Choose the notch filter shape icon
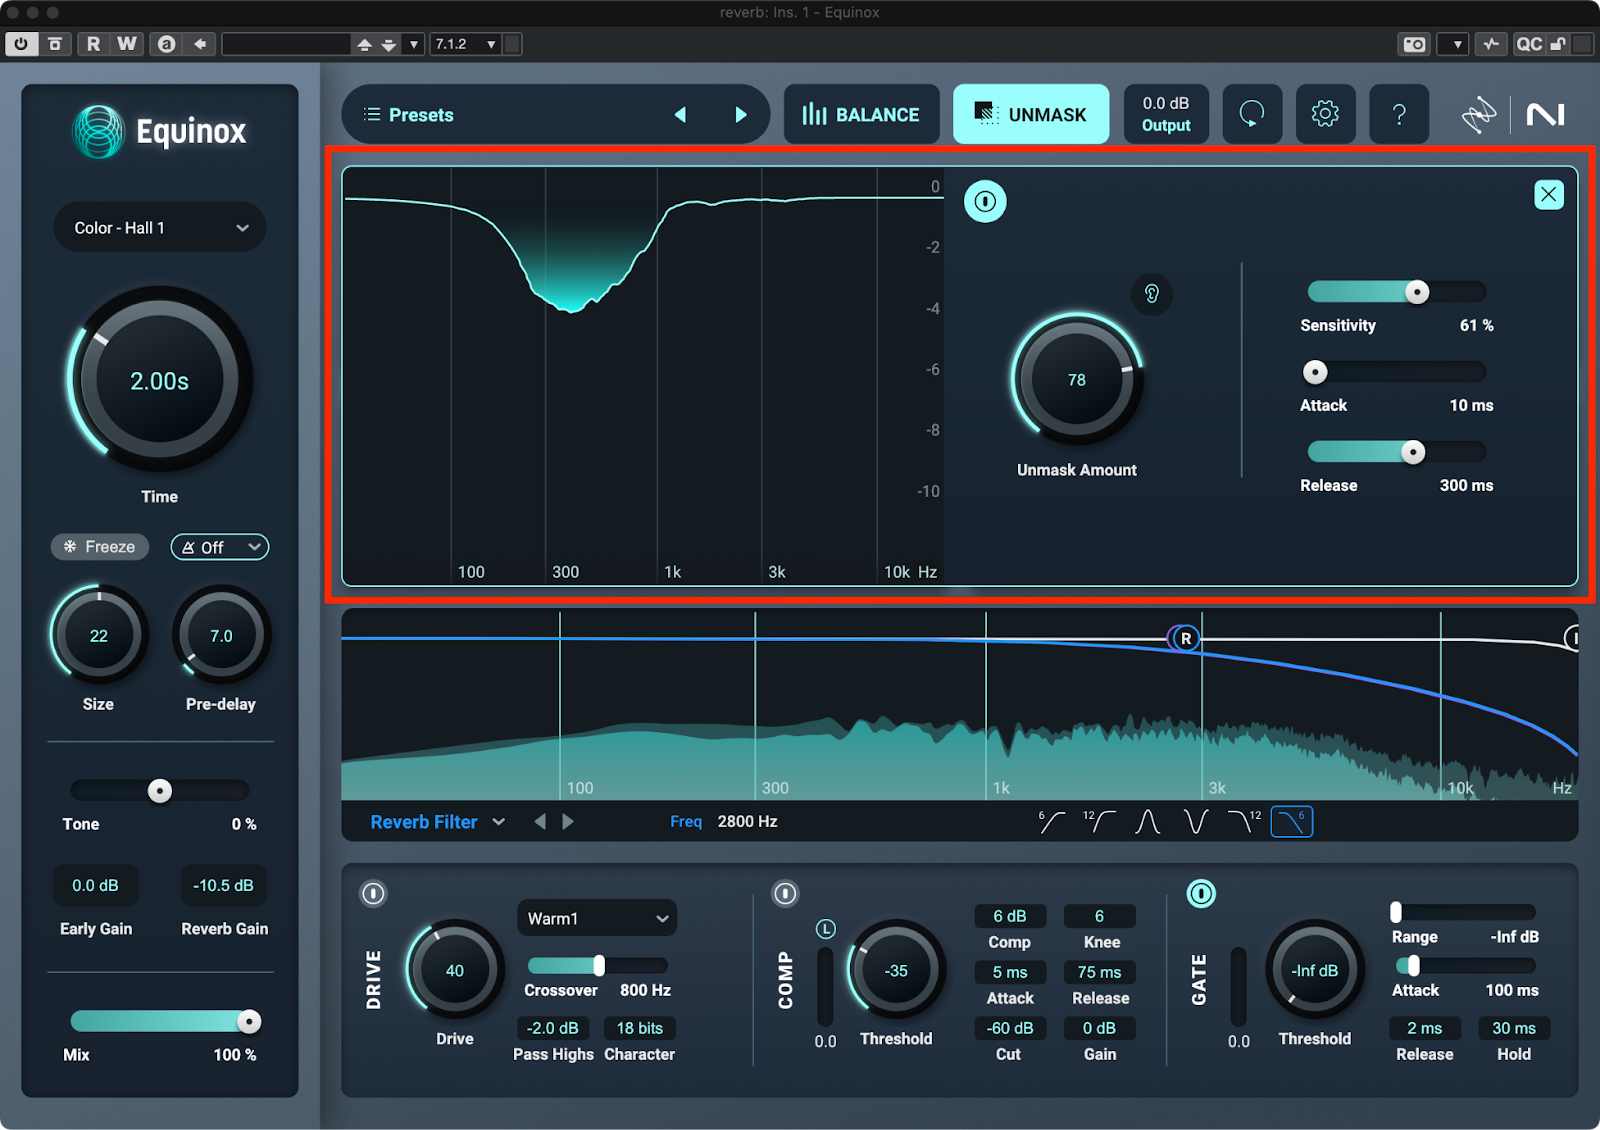 (1195, 822)
